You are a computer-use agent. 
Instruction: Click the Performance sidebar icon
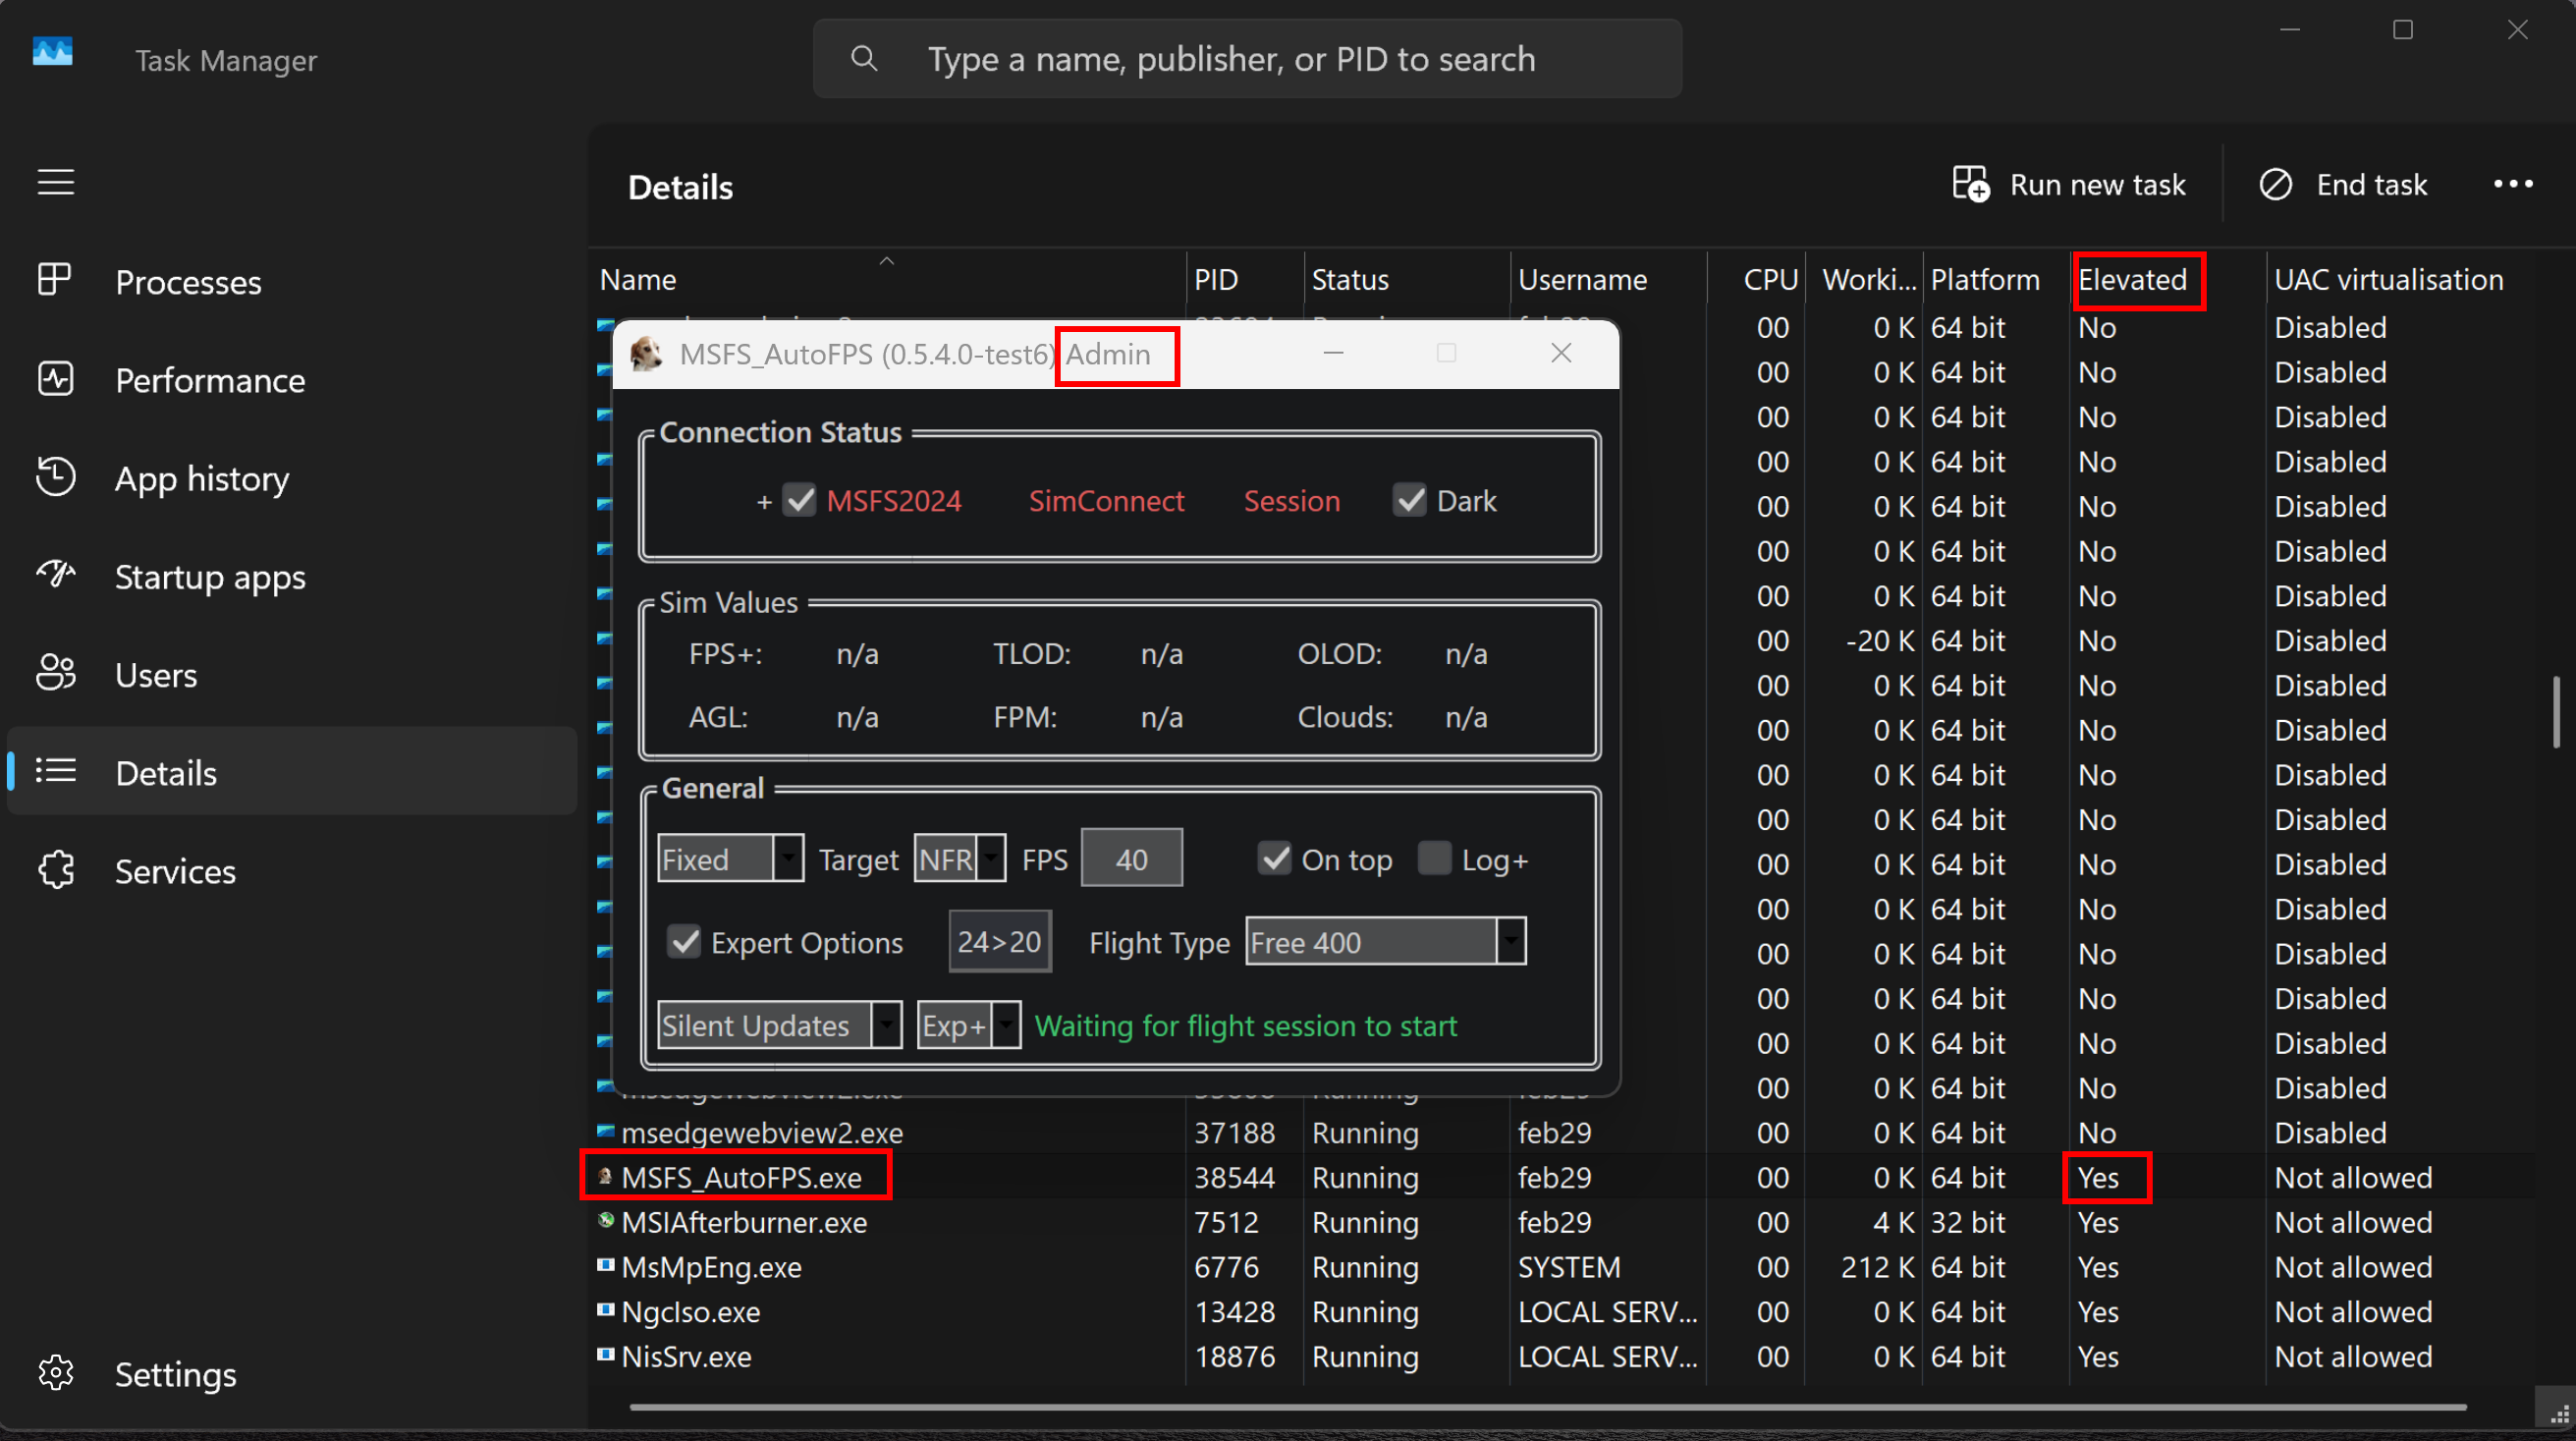(x=55, y=379)
